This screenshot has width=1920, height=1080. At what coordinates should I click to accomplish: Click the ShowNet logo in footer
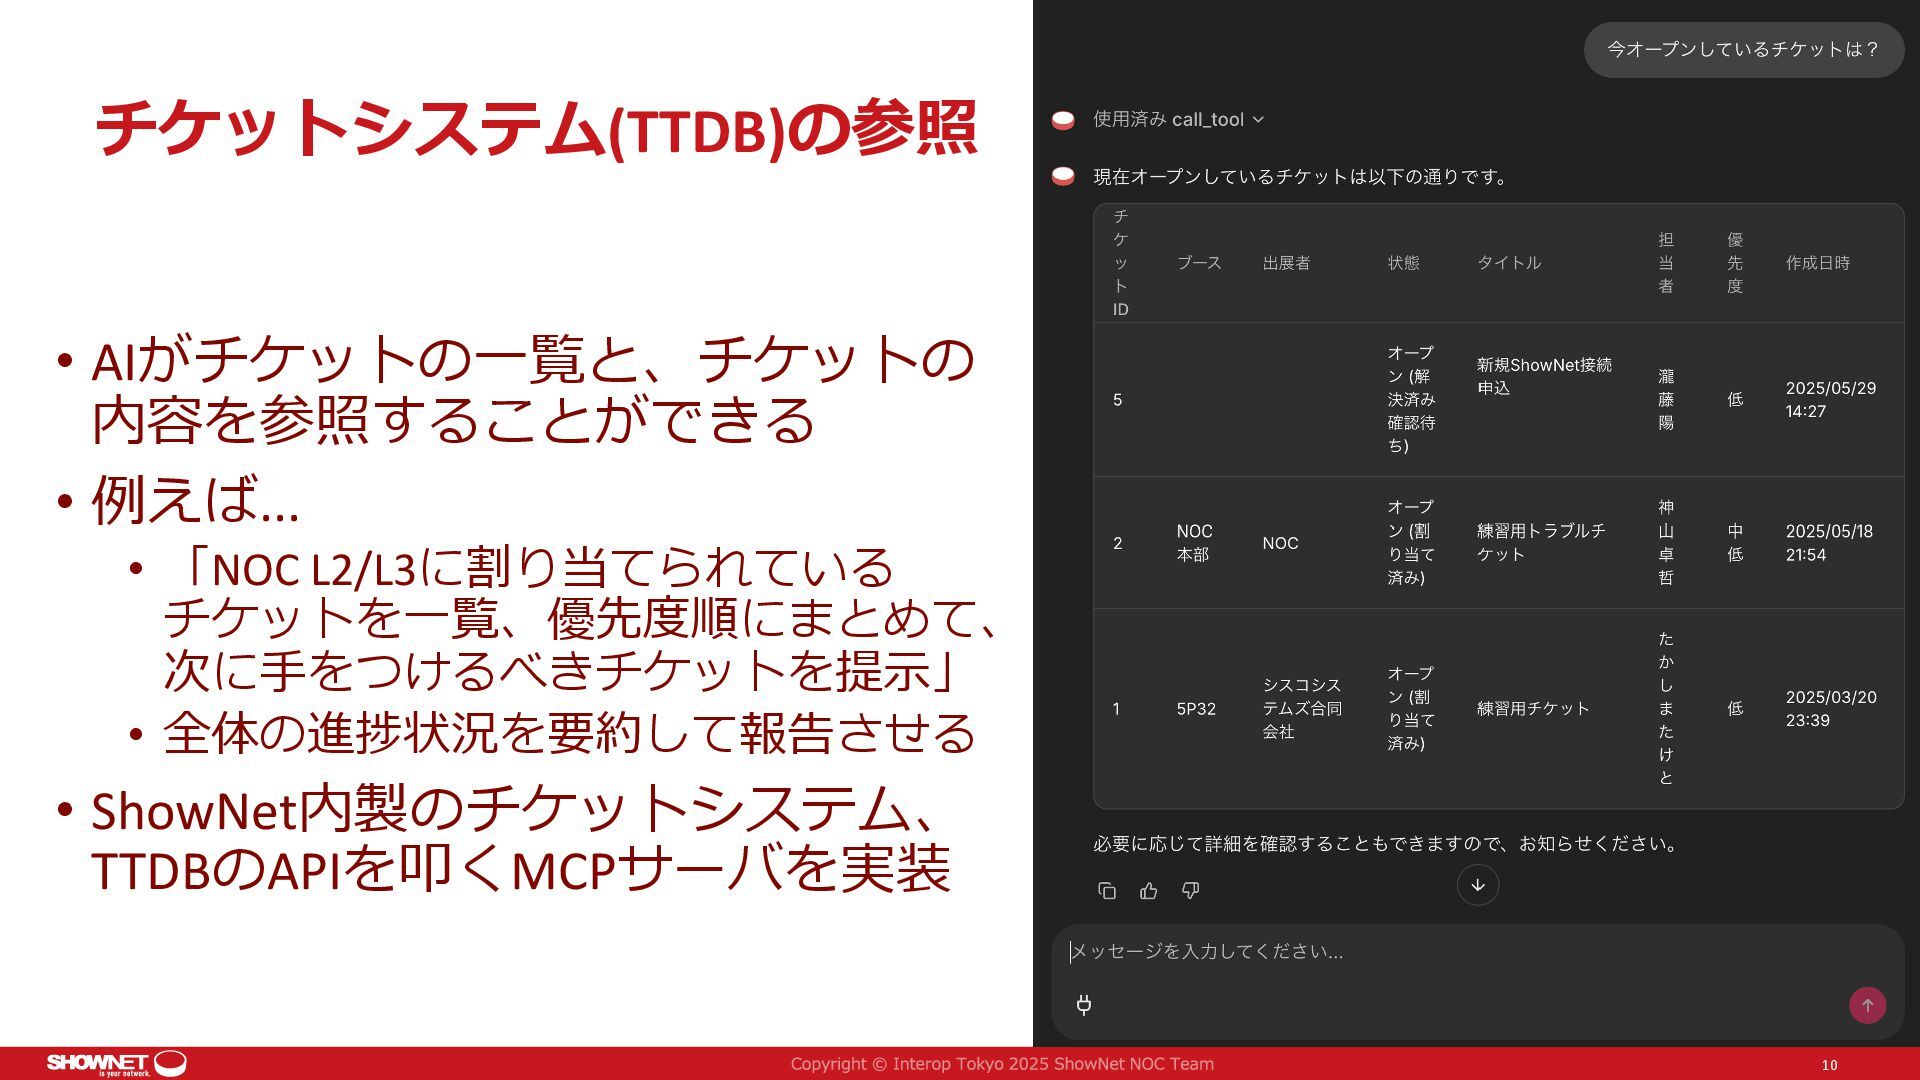tap(115, 1063)
